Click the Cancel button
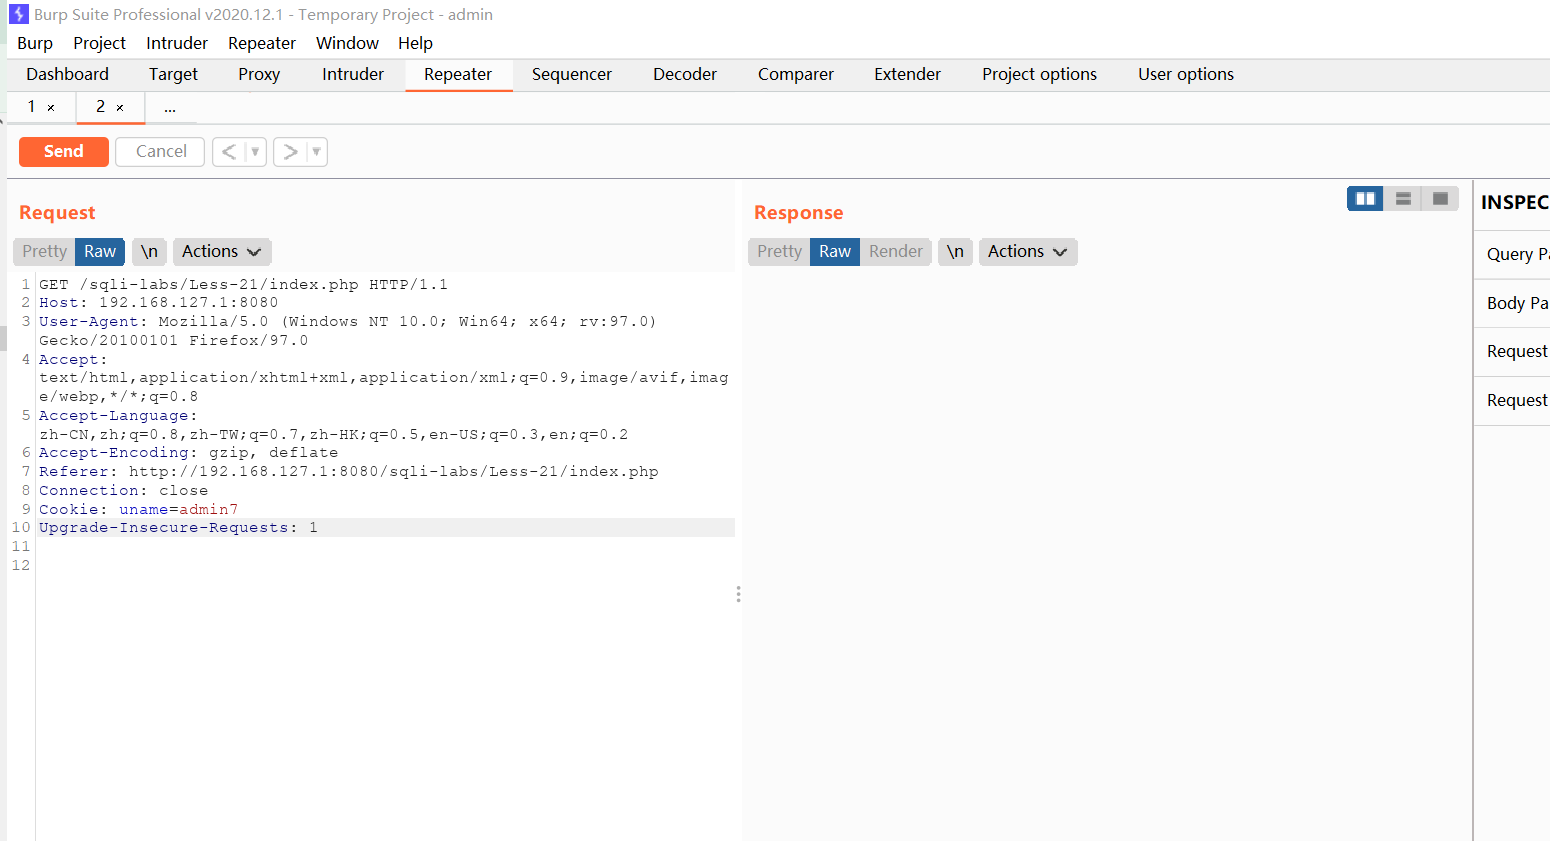The height and width of the screenshot is (841, 1550). [161, 152]
